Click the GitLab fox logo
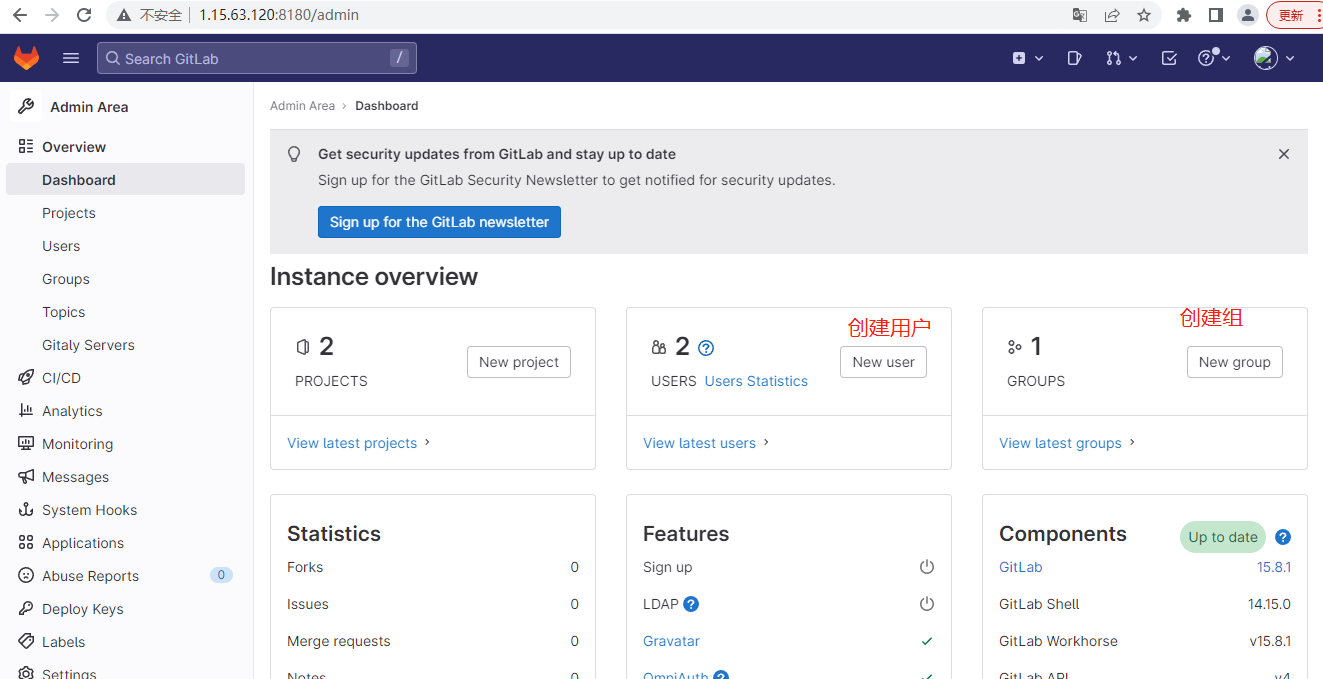This screenshot has height=679, width=1323. point(26,58)
